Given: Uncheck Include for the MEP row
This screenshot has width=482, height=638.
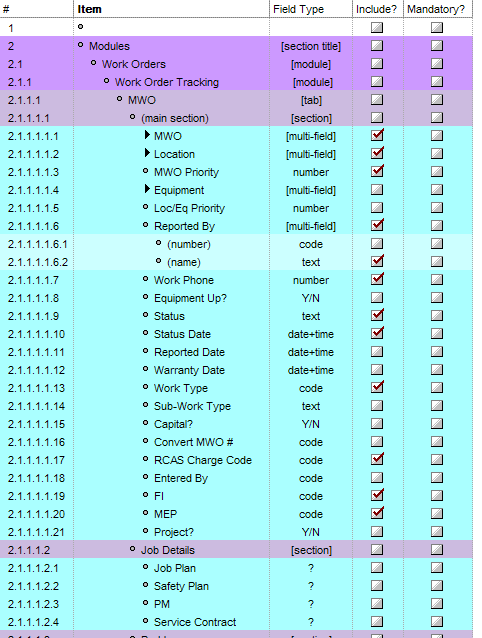Looking at the screenshot, I should click(x=377, y=513).
